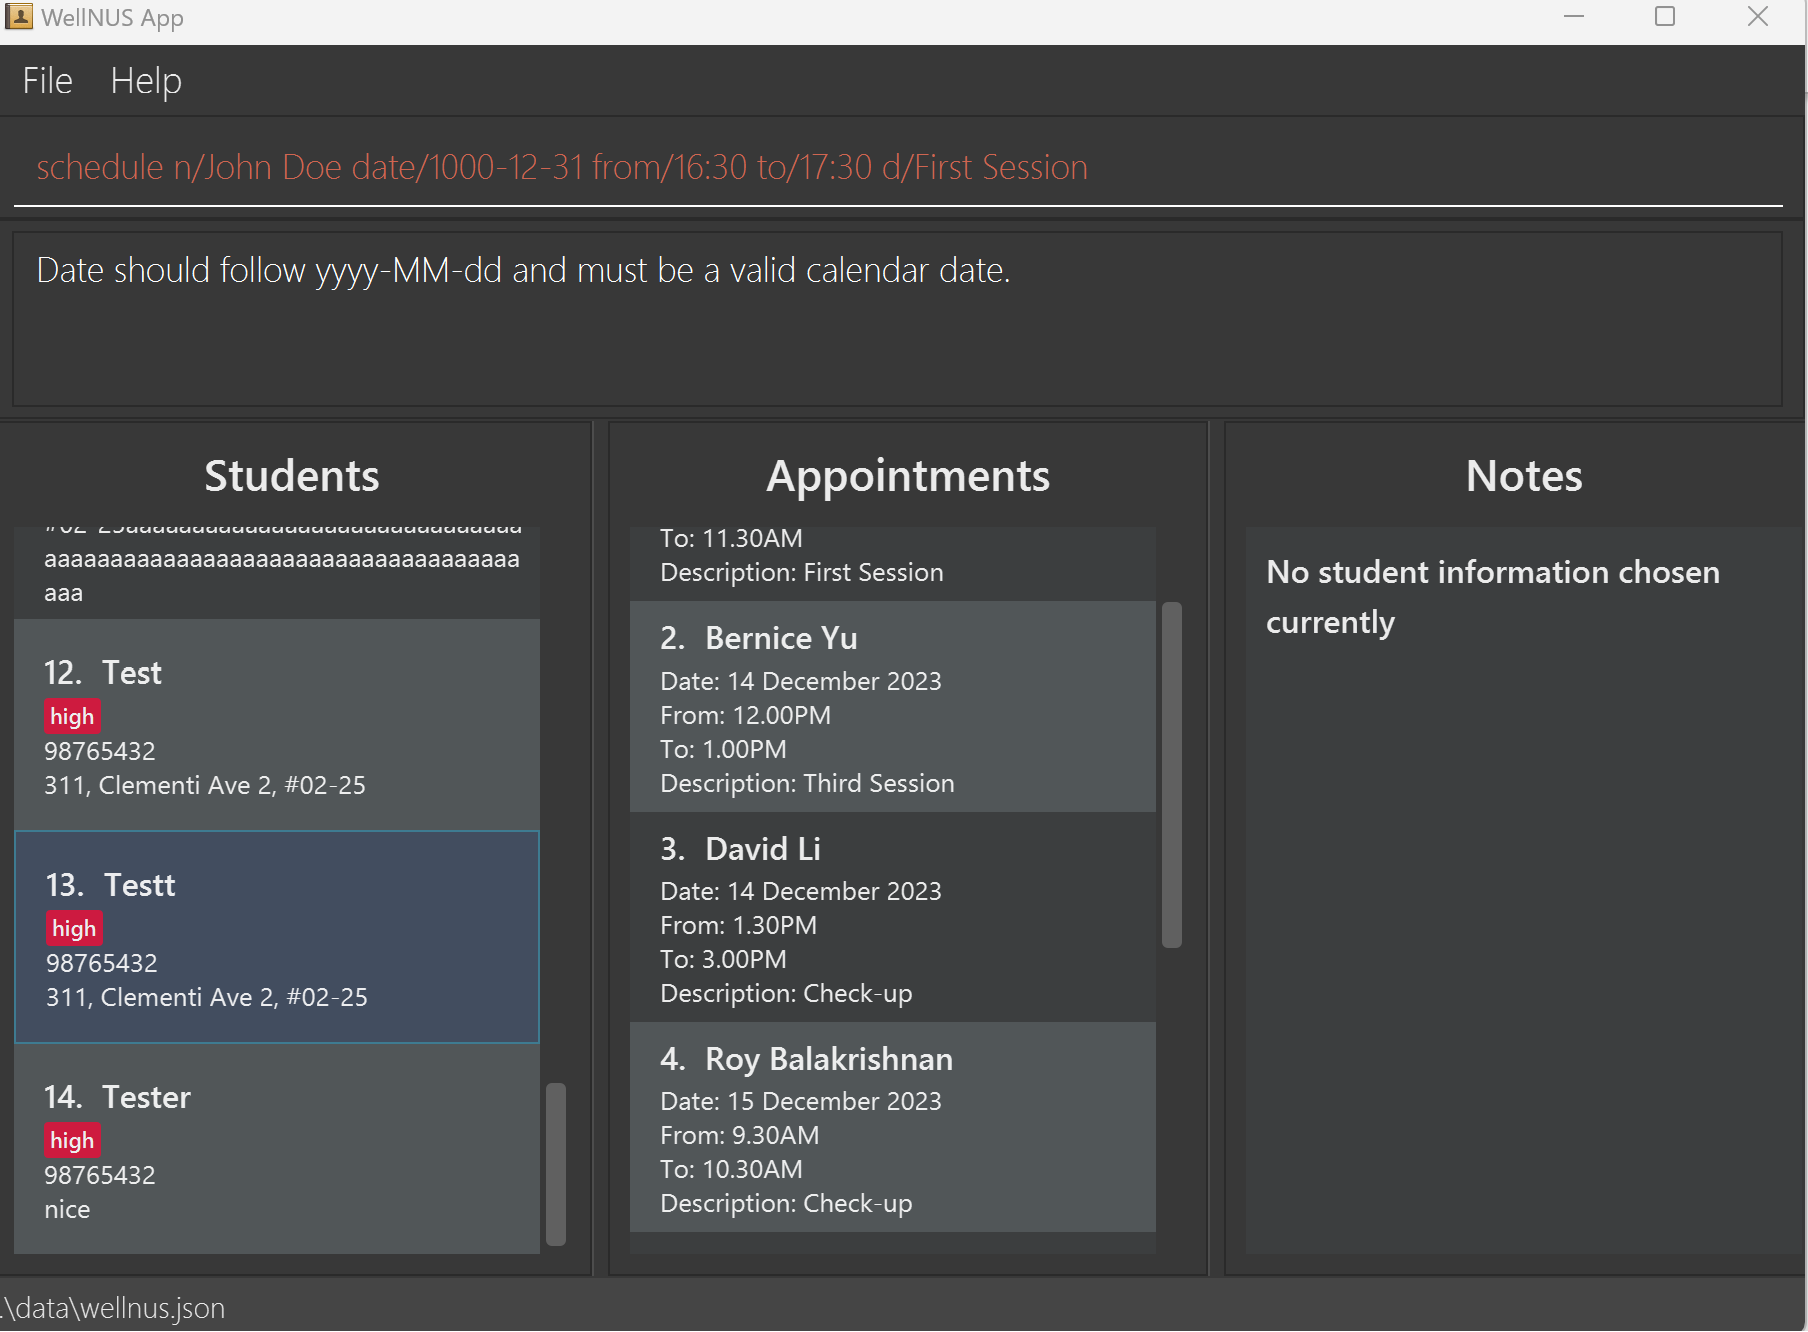Select the Bernice Yu appointment

pos(893,707)
